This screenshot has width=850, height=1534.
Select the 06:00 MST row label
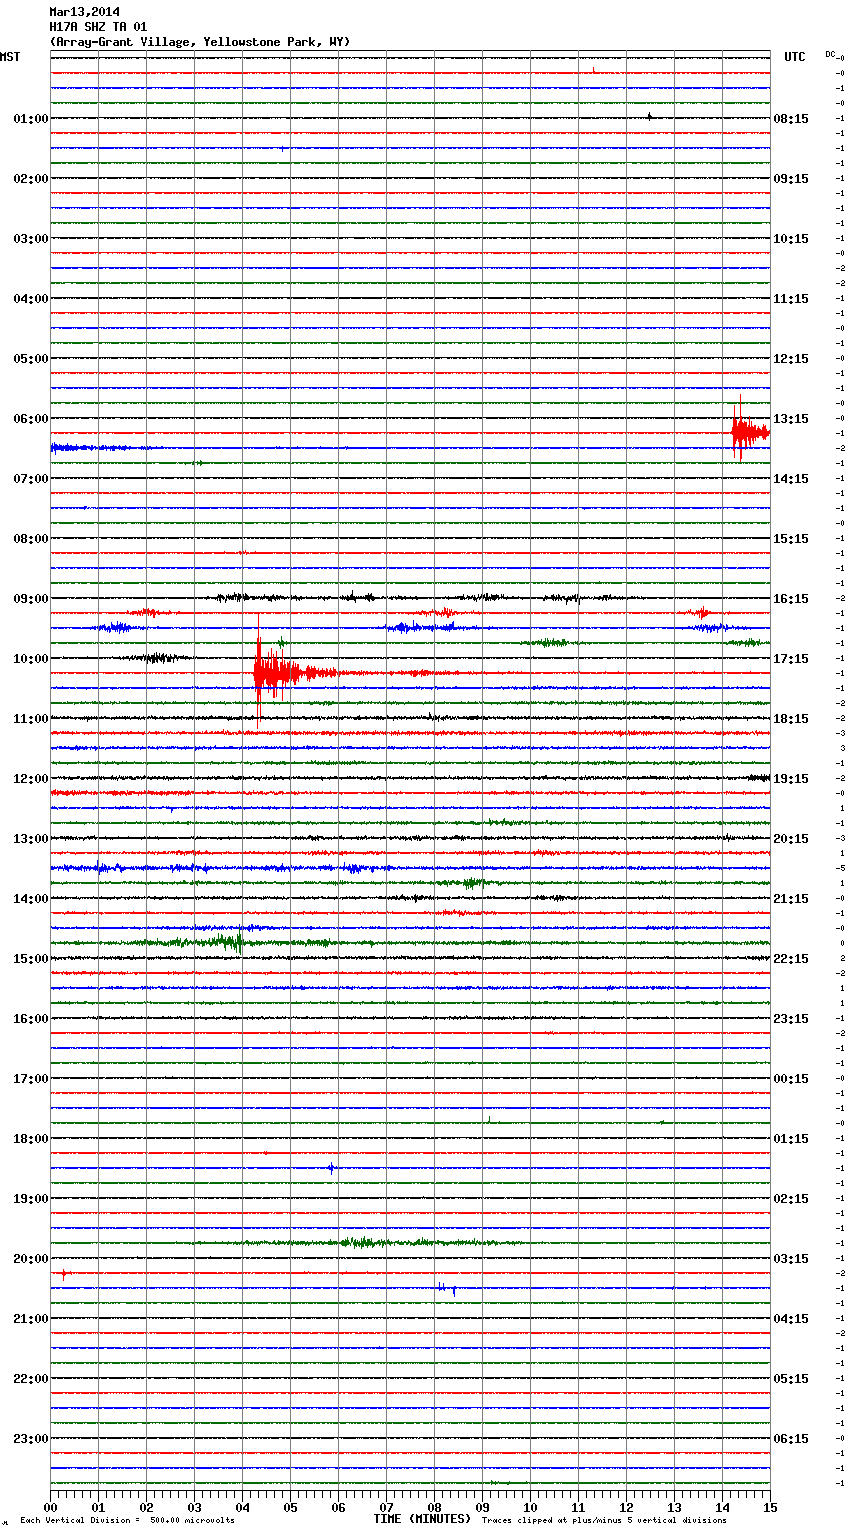(31, 419)
